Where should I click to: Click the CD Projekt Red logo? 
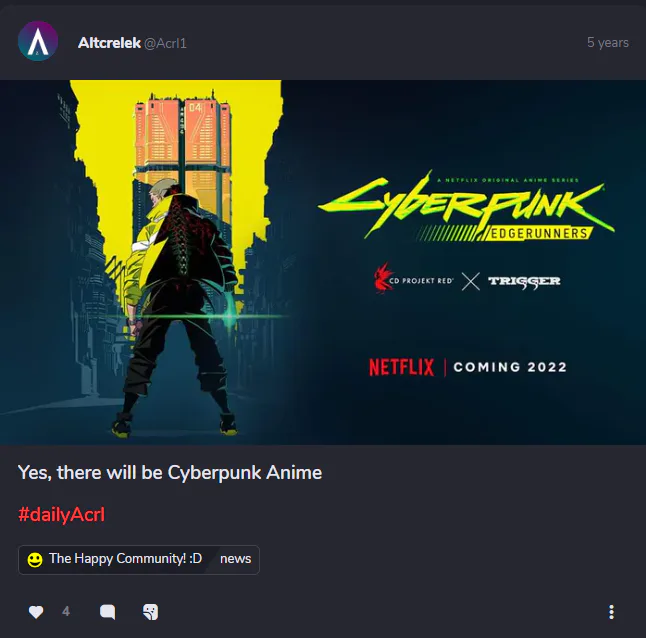413,278
